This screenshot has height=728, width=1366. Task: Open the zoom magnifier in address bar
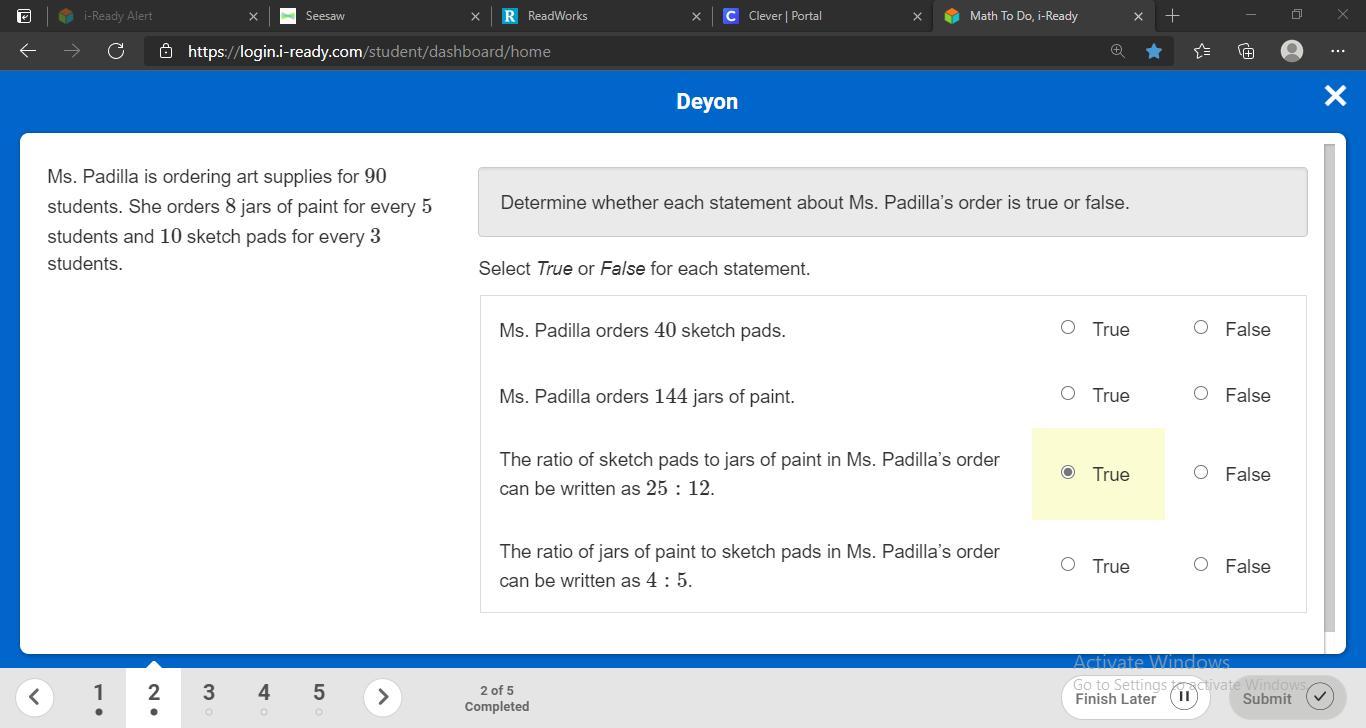click(x=1117, y=51)
